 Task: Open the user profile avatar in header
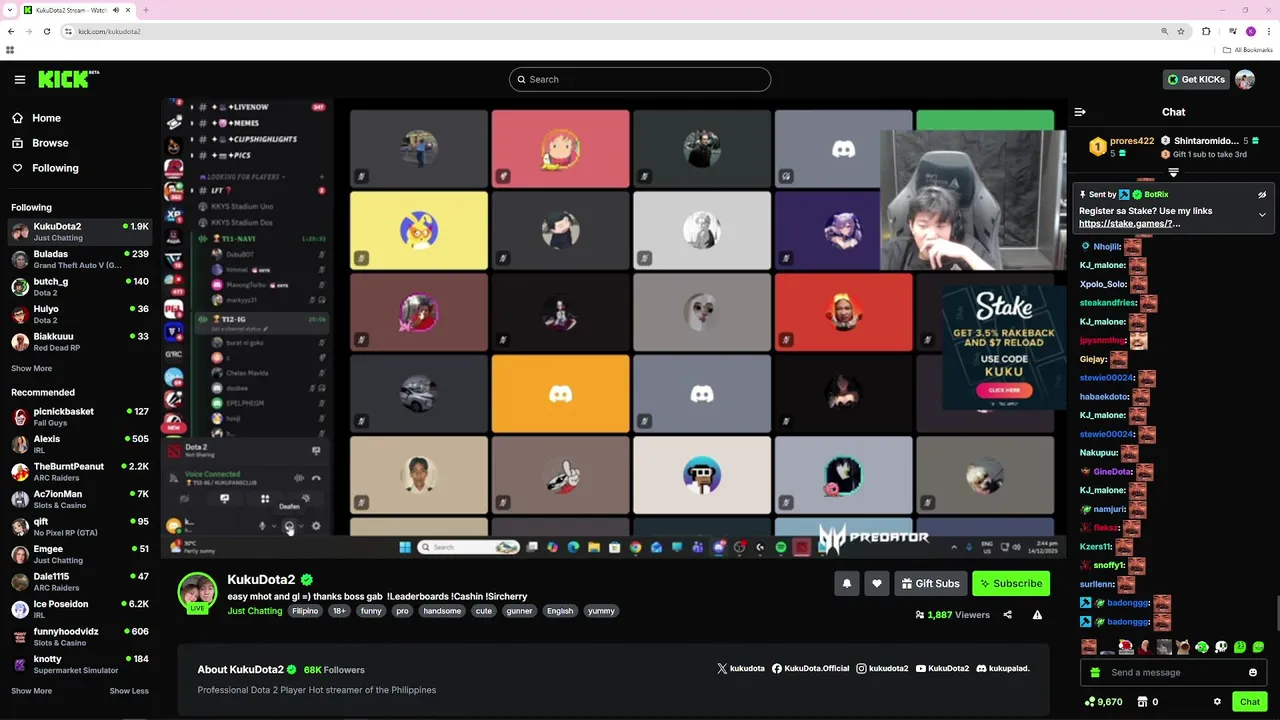tap(1245, 79)
